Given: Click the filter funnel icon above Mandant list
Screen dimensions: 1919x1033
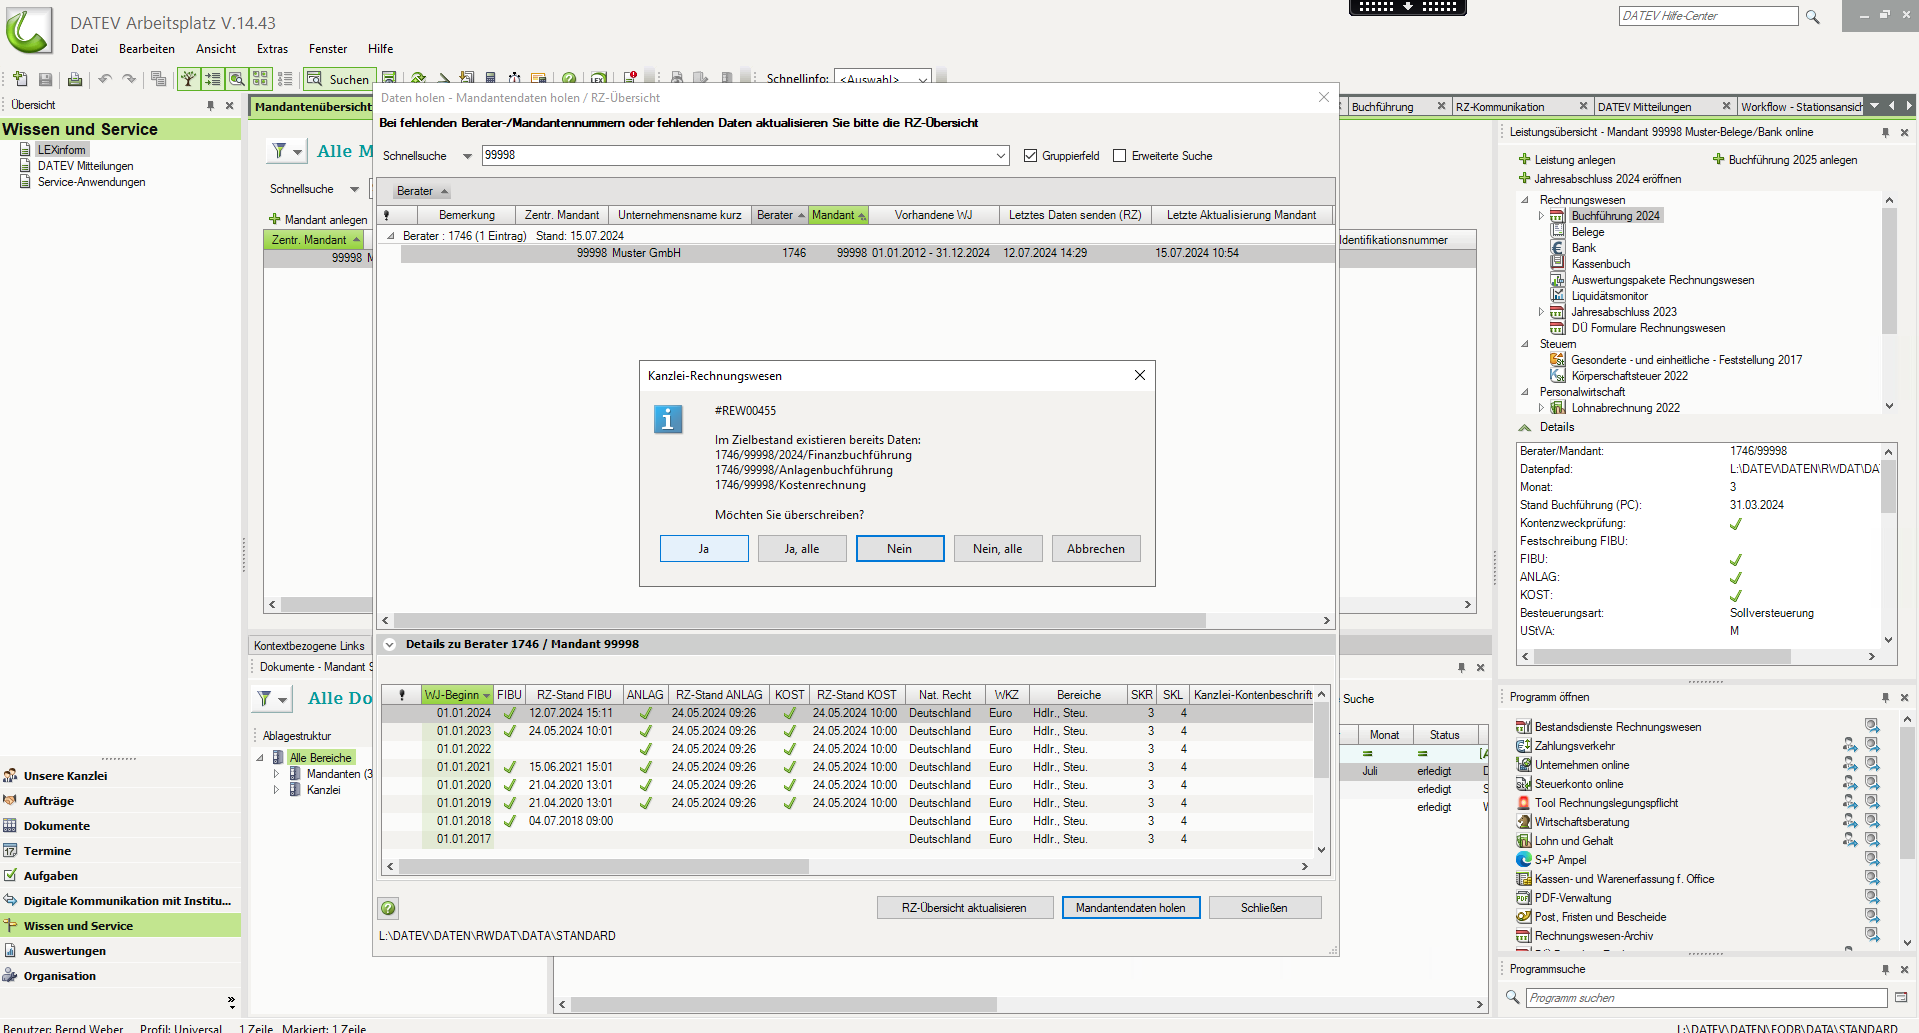Looking at the screenshot, I should click(x=280, y=151).
